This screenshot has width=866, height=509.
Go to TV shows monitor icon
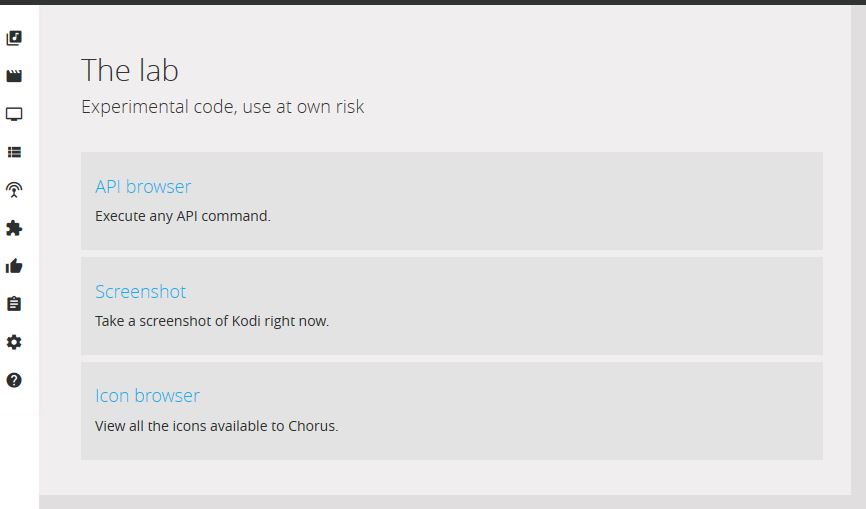[x=14, y=114]
